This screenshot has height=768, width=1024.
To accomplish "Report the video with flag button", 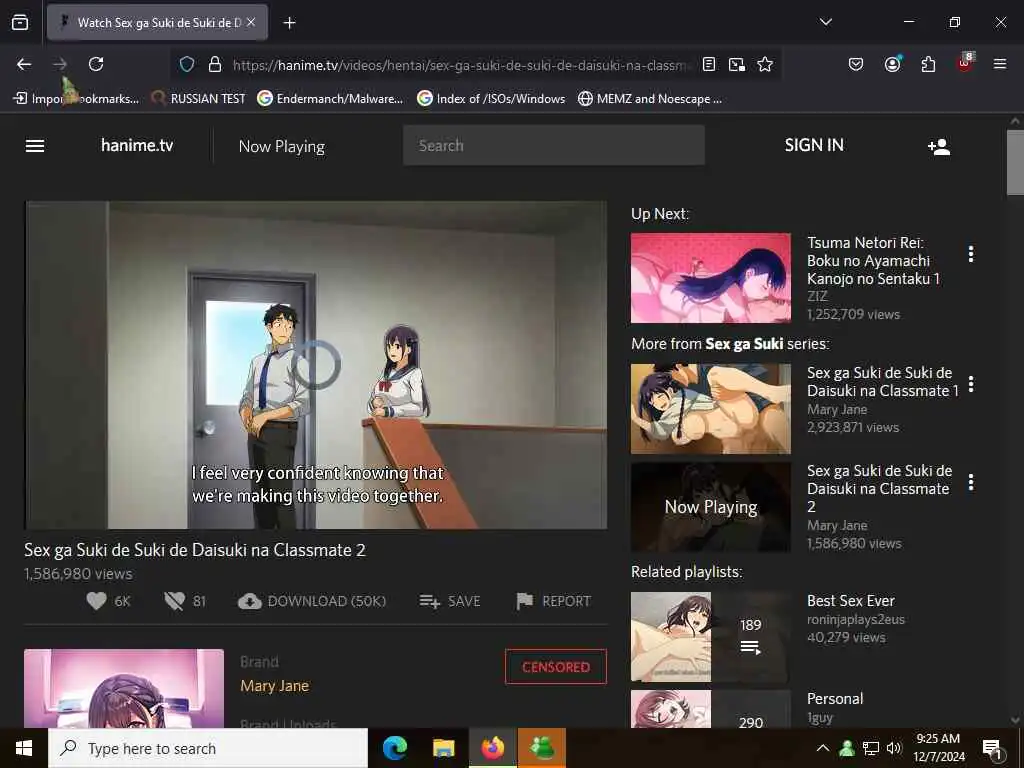I will pyautogui.click(x=554, y=601).
